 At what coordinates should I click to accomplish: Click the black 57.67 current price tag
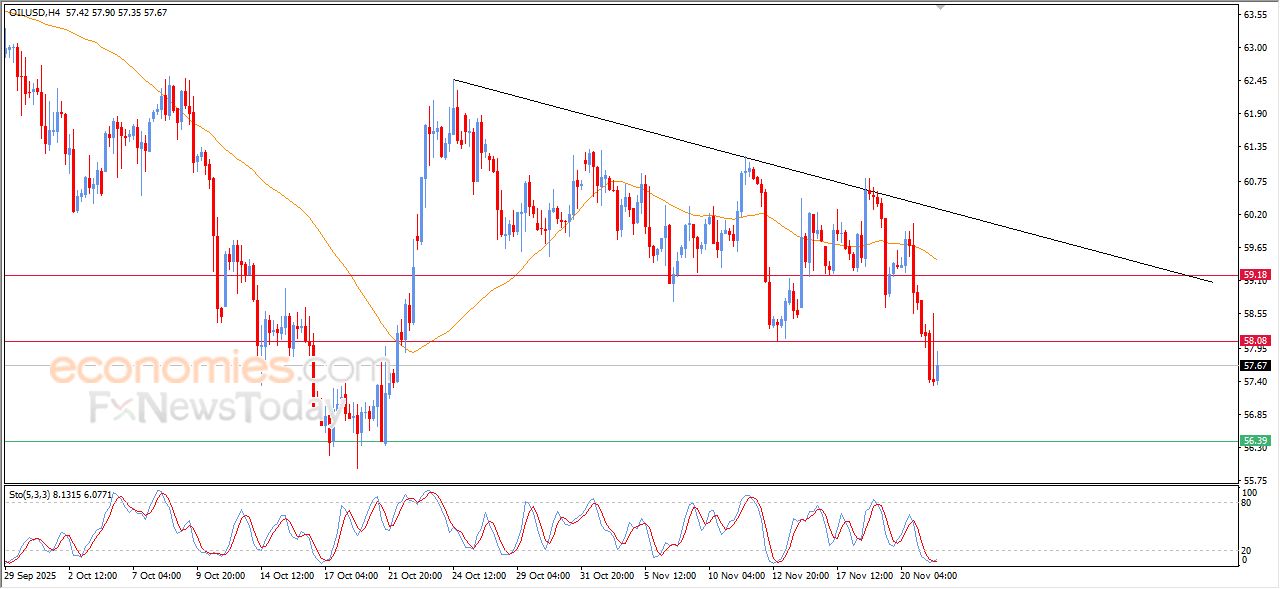tap(1254, 366)
